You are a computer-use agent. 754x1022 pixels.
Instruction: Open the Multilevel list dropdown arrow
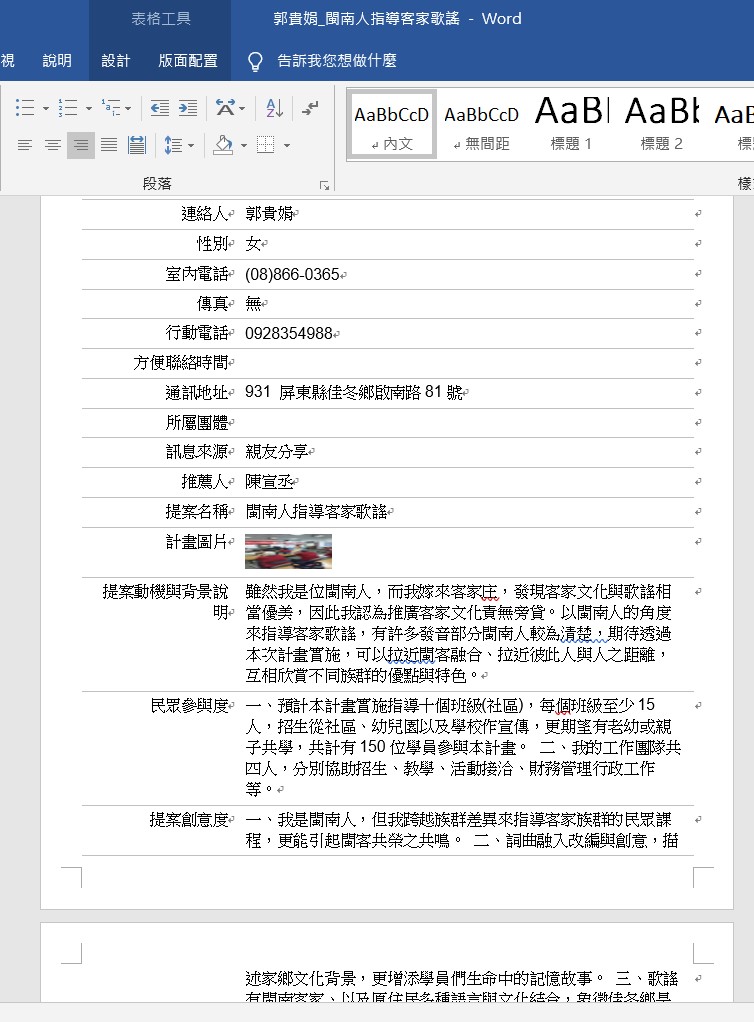[x=128, y=108]
